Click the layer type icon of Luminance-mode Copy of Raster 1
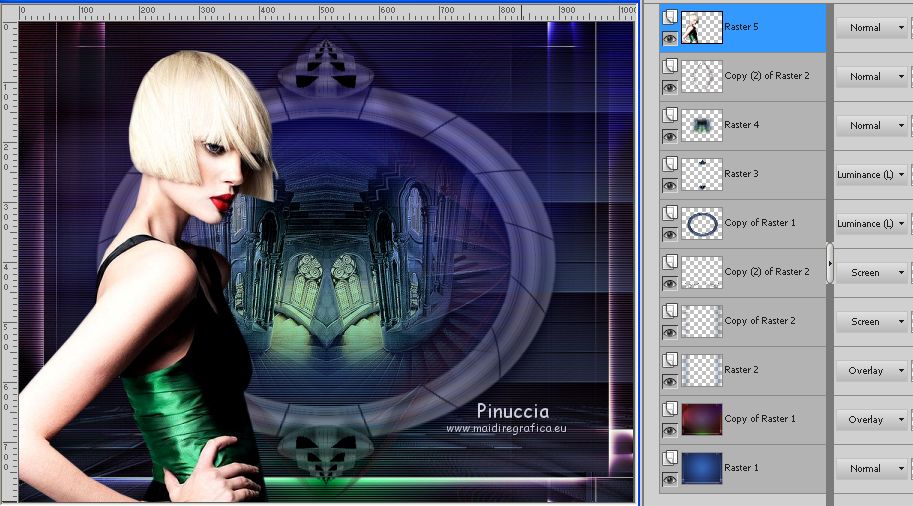 [670, 213]
